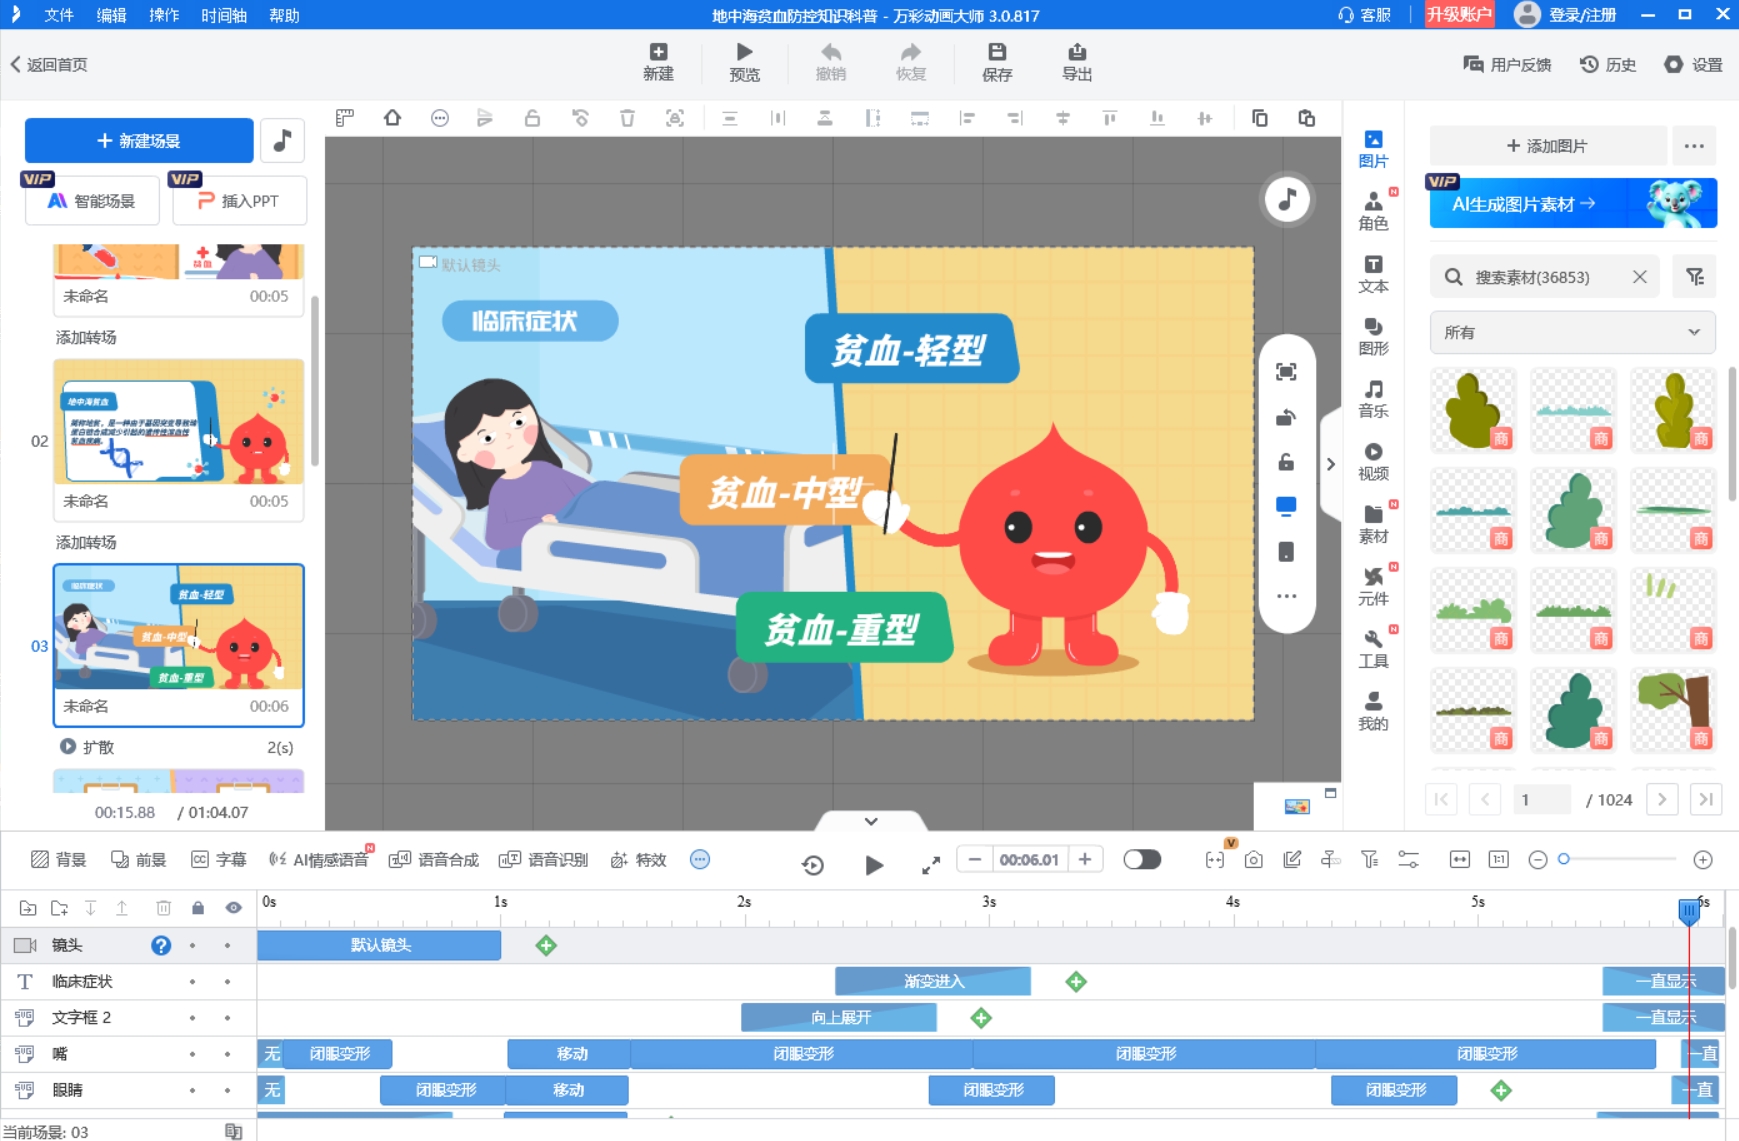This screenshot has width=1739, height=1141.
Task: Click the Save (保存) toolbar icon
Action: [x=996, y=62]
